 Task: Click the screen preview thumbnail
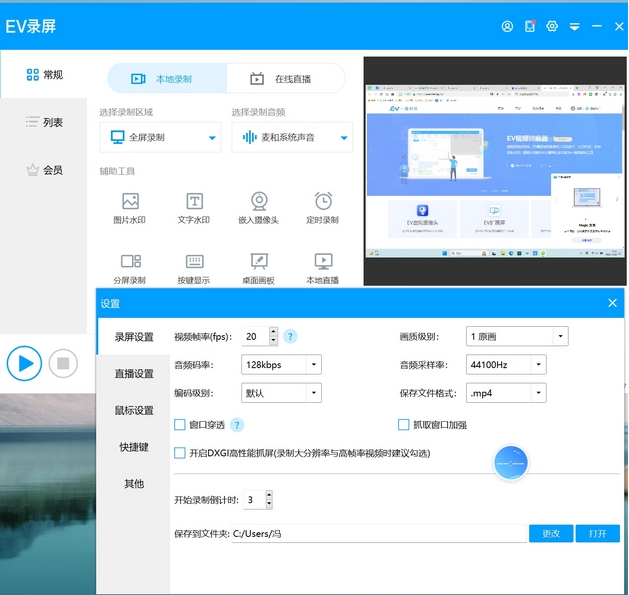coord(495,171)
